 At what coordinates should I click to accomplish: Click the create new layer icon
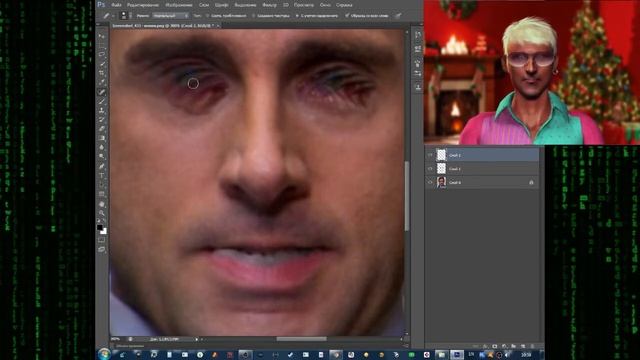coord(523,346)
